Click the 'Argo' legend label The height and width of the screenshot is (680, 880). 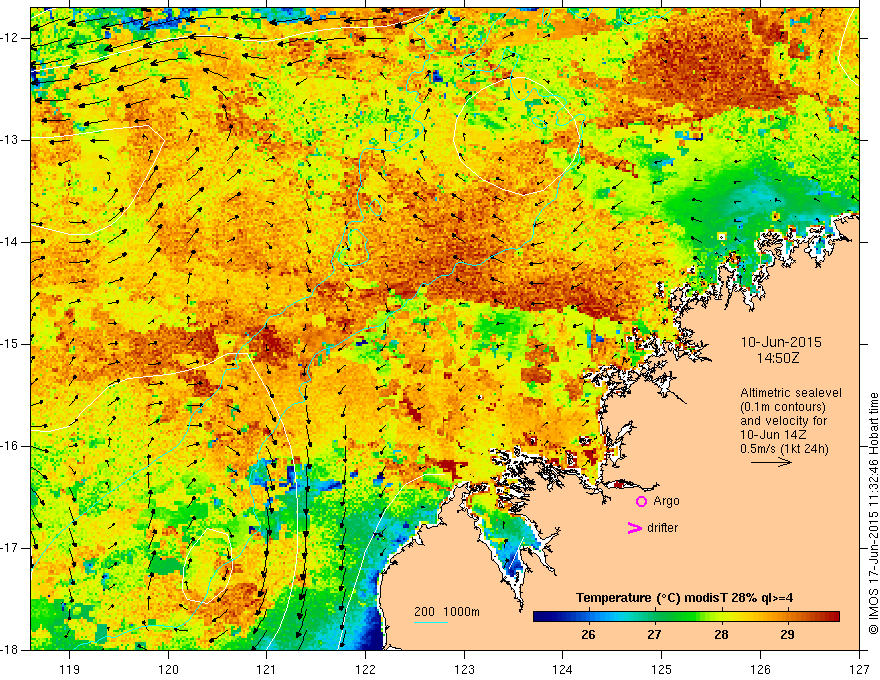point(666,501)
